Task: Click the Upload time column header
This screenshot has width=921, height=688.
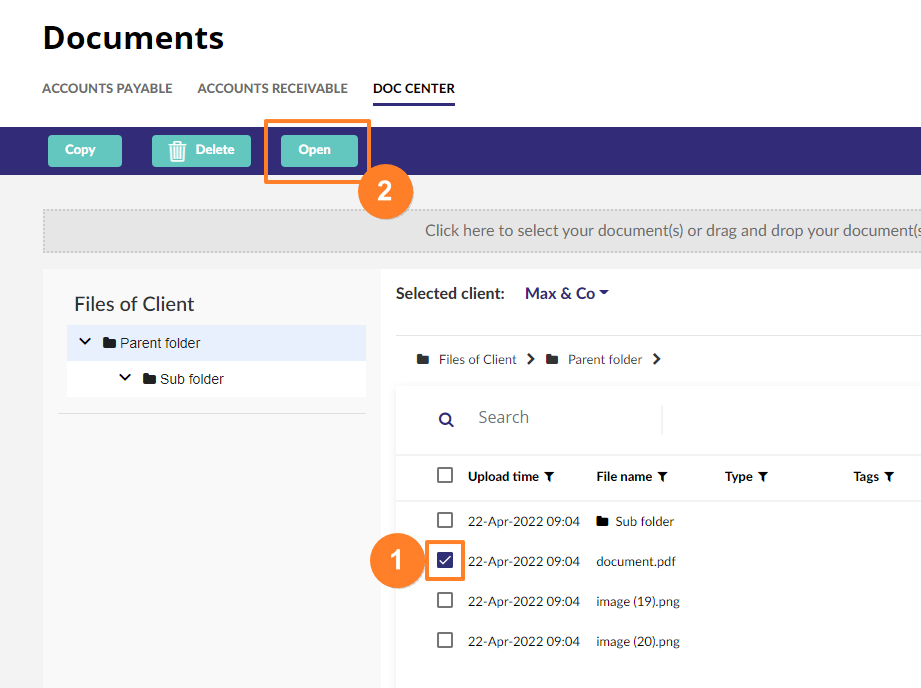Action: coord(503,476)
